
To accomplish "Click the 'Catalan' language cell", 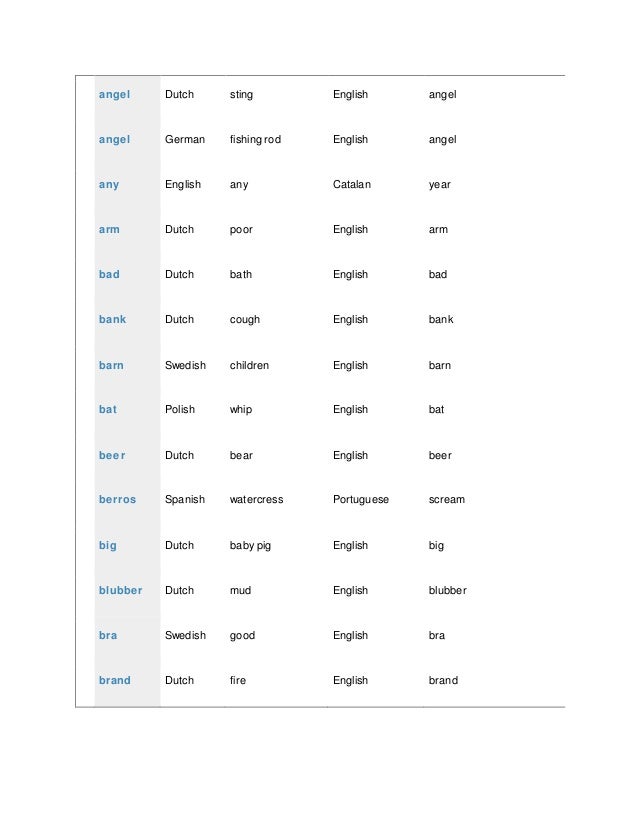I will pyautogui.click(x=352, y=184).
